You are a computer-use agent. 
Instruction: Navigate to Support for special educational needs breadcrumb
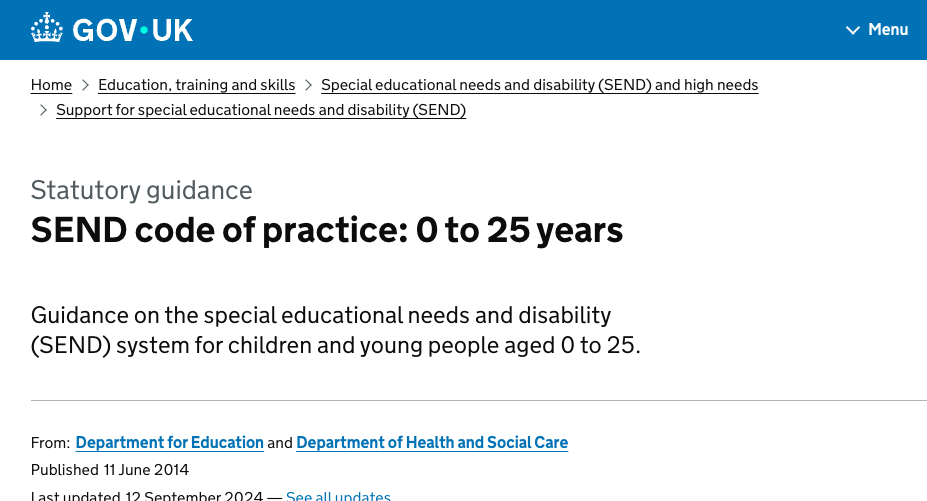tap(261, 110)
